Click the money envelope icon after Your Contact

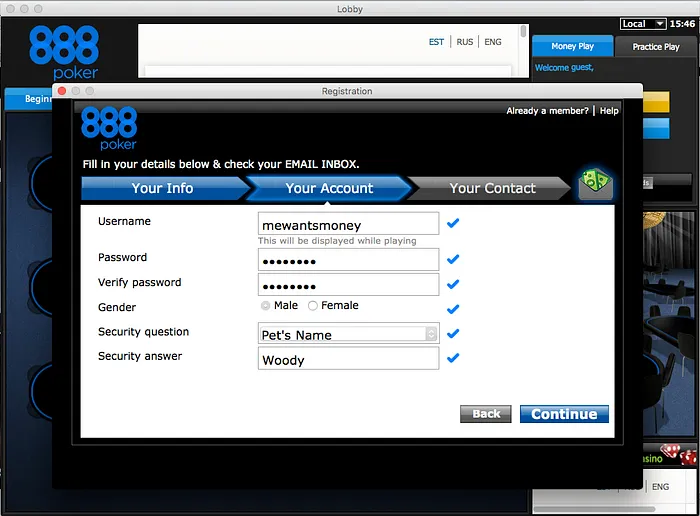pos(596,184)
